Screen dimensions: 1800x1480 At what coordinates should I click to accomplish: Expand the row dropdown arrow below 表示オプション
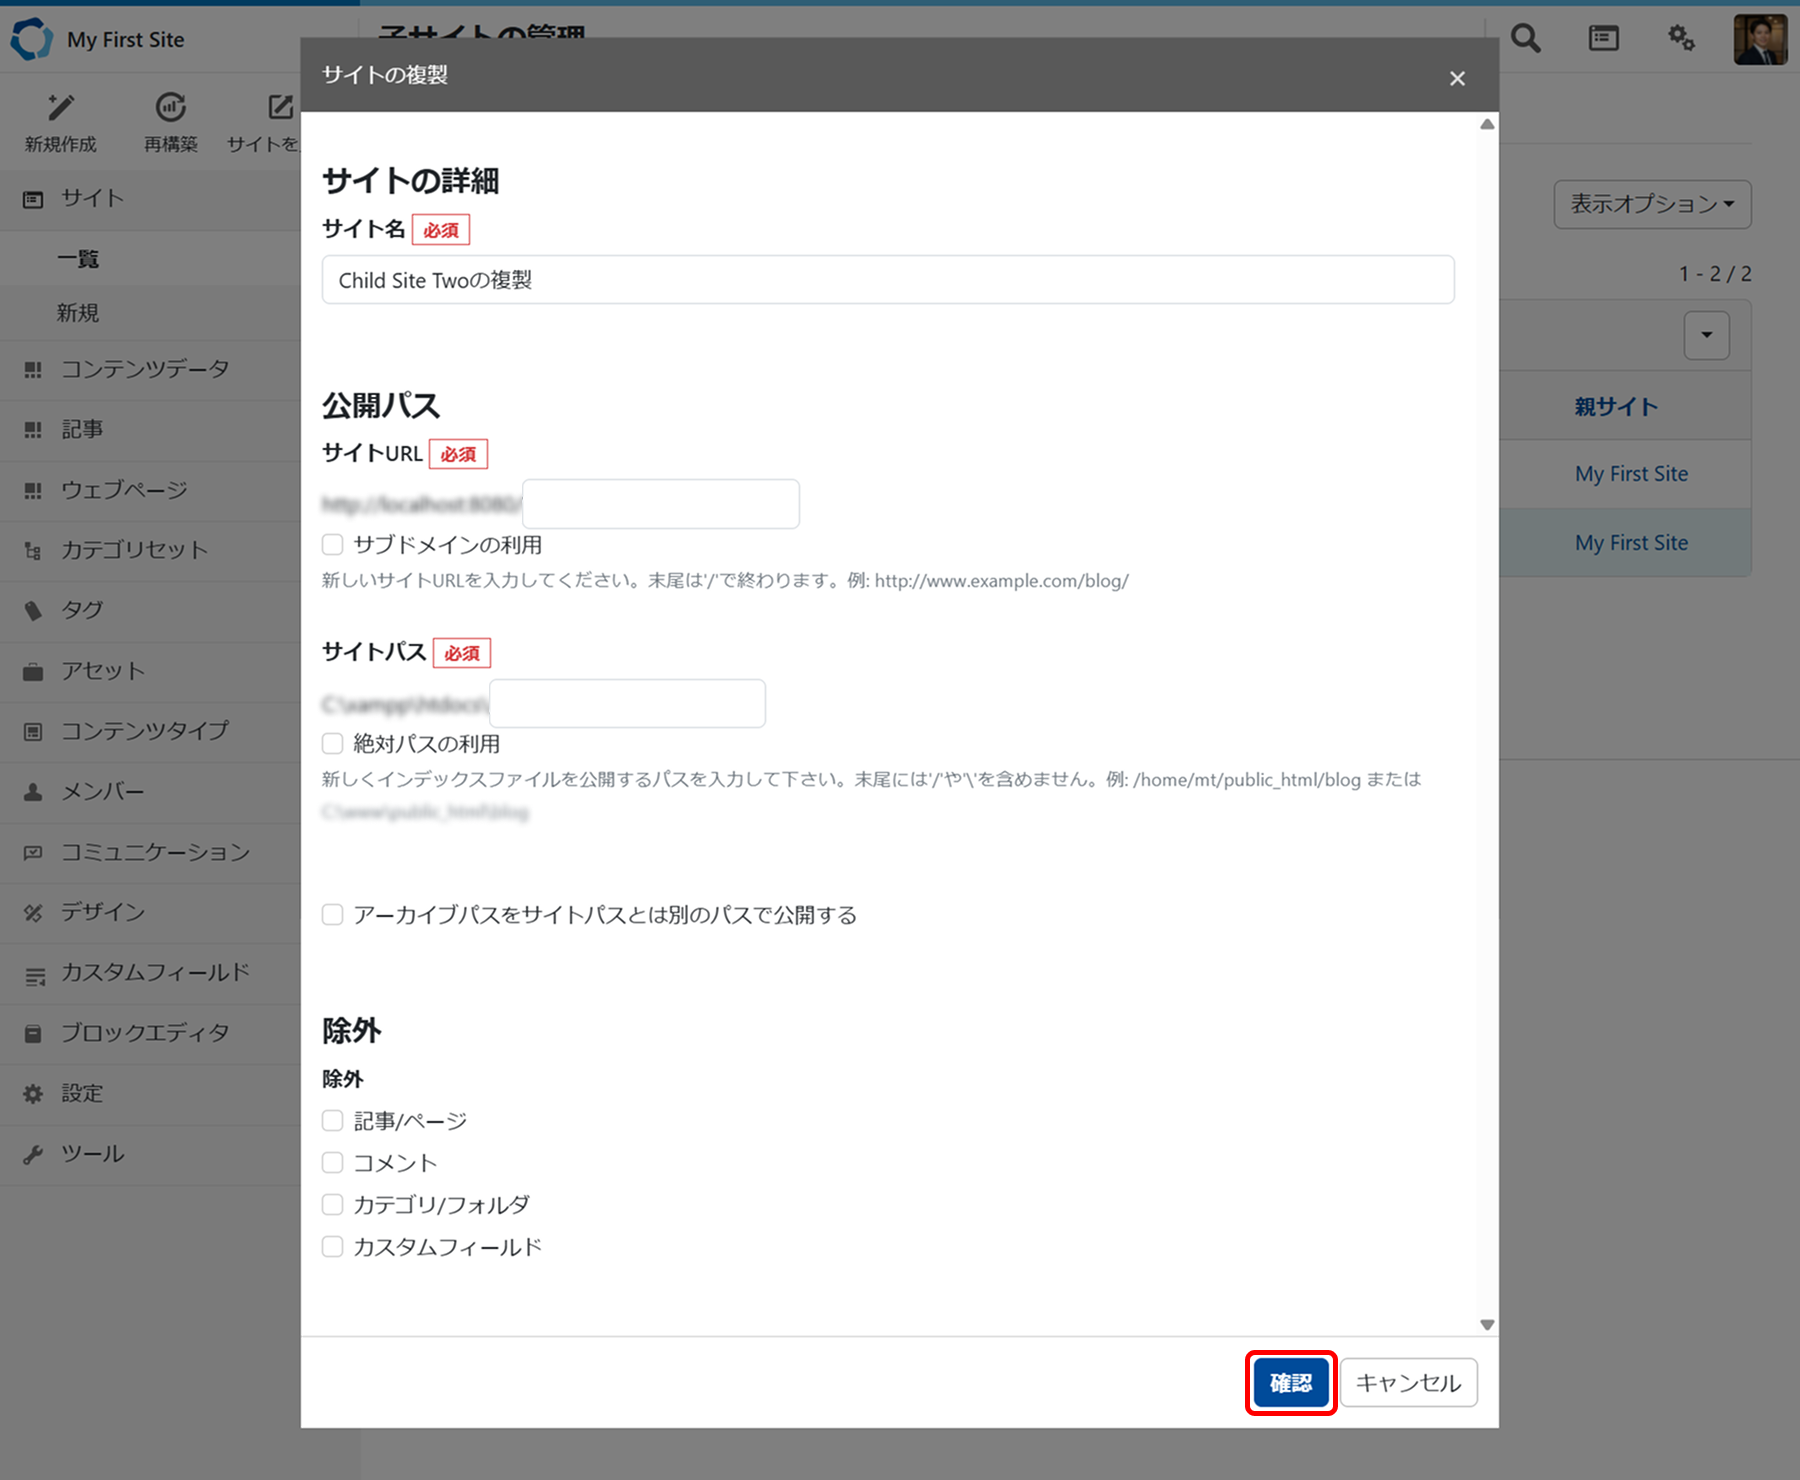[x=1706, y=336]
